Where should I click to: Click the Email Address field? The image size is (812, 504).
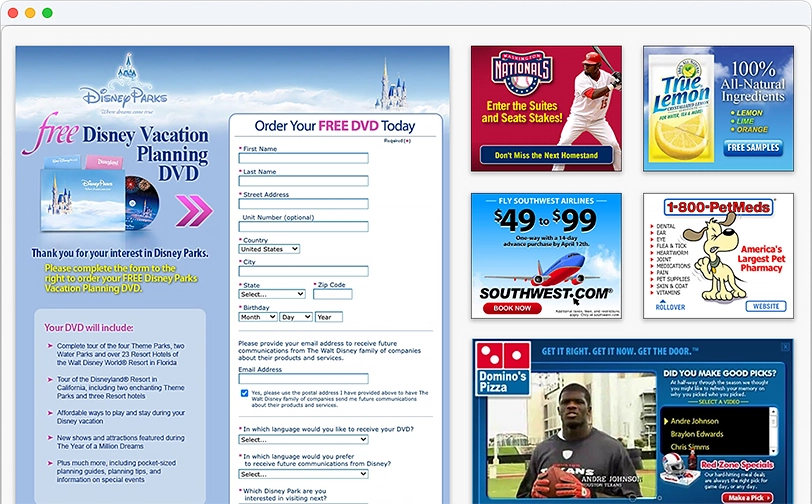(x=303, y=379)
